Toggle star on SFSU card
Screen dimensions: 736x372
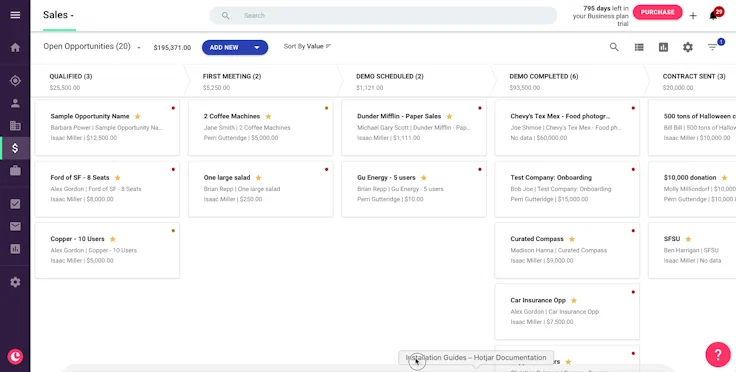click(688, 239)
